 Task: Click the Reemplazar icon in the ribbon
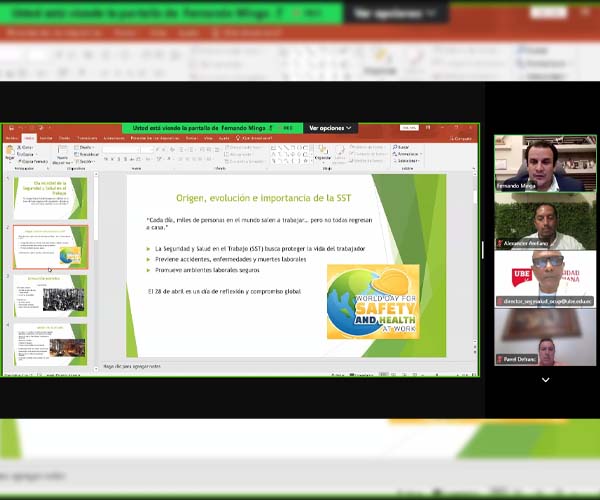tap(397, 154)
